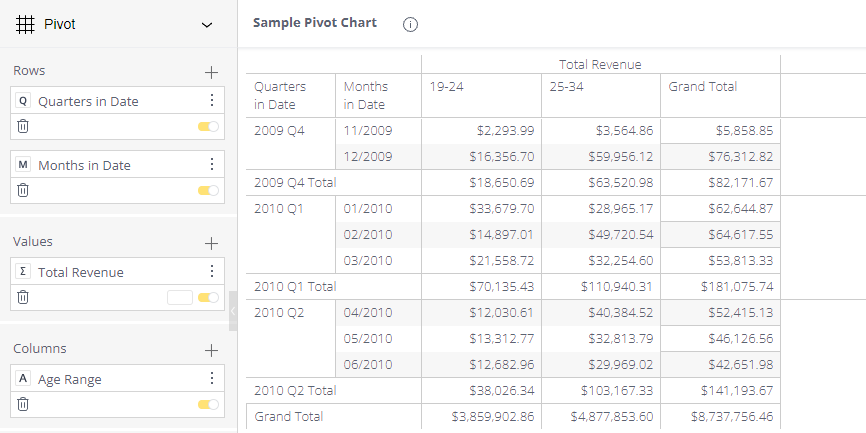
Task: Add a new Rows field with plus
Action: (211, 72)
